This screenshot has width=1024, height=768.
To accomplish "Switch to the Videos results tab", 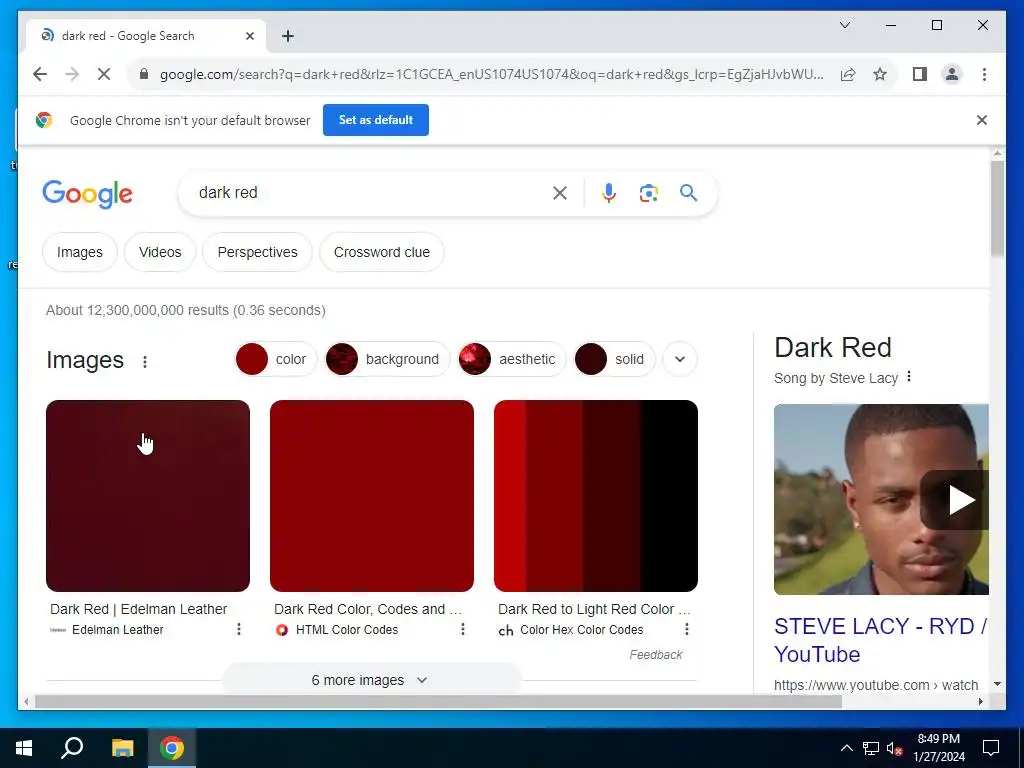I will click(160, 252).
